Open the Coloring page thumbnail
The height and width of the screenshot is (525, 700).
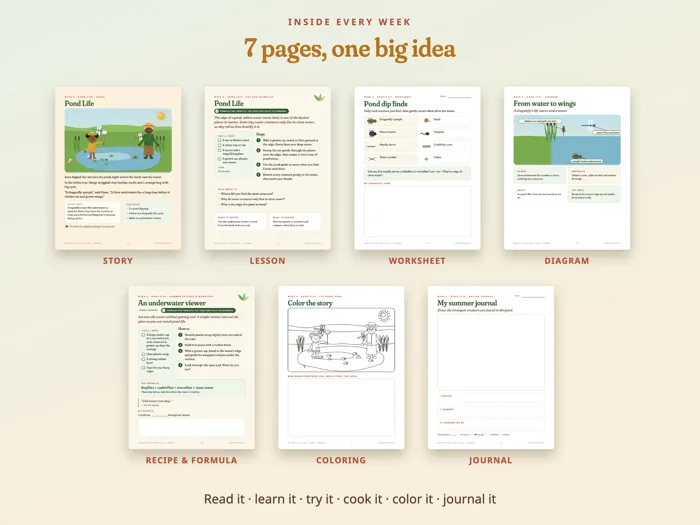341,368
